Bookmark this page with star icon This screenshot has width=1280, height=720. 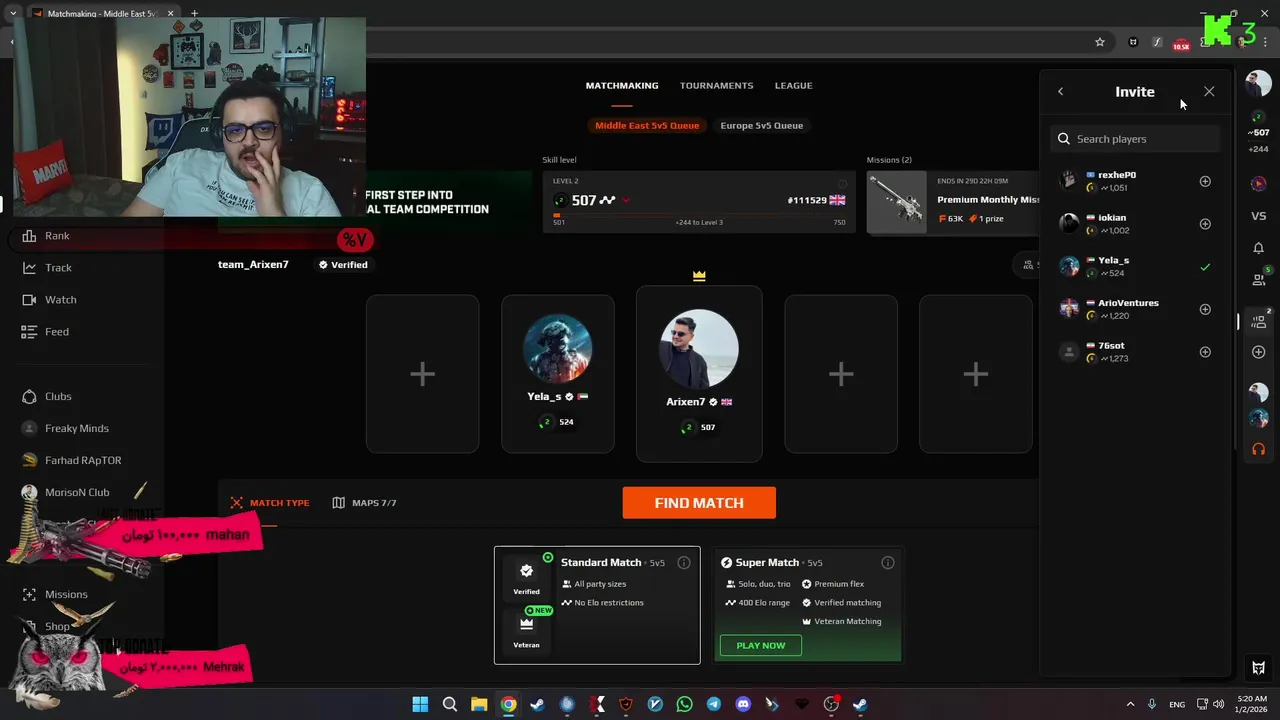point(1100,42)
